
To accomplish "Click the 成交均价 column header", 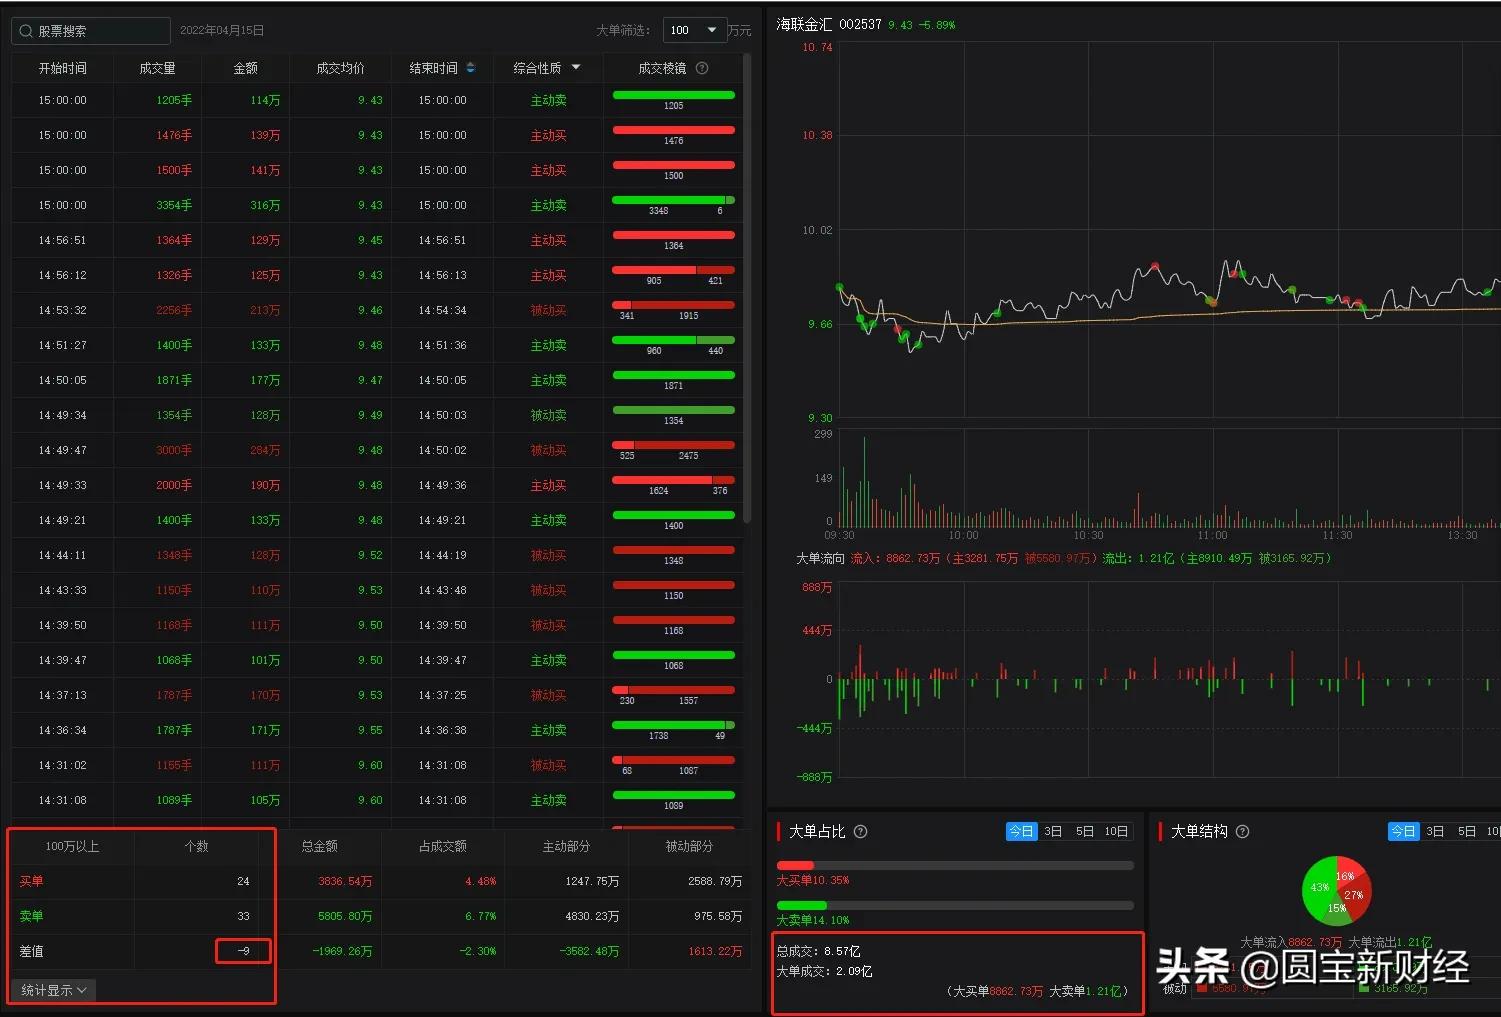I will pos(341,68).
